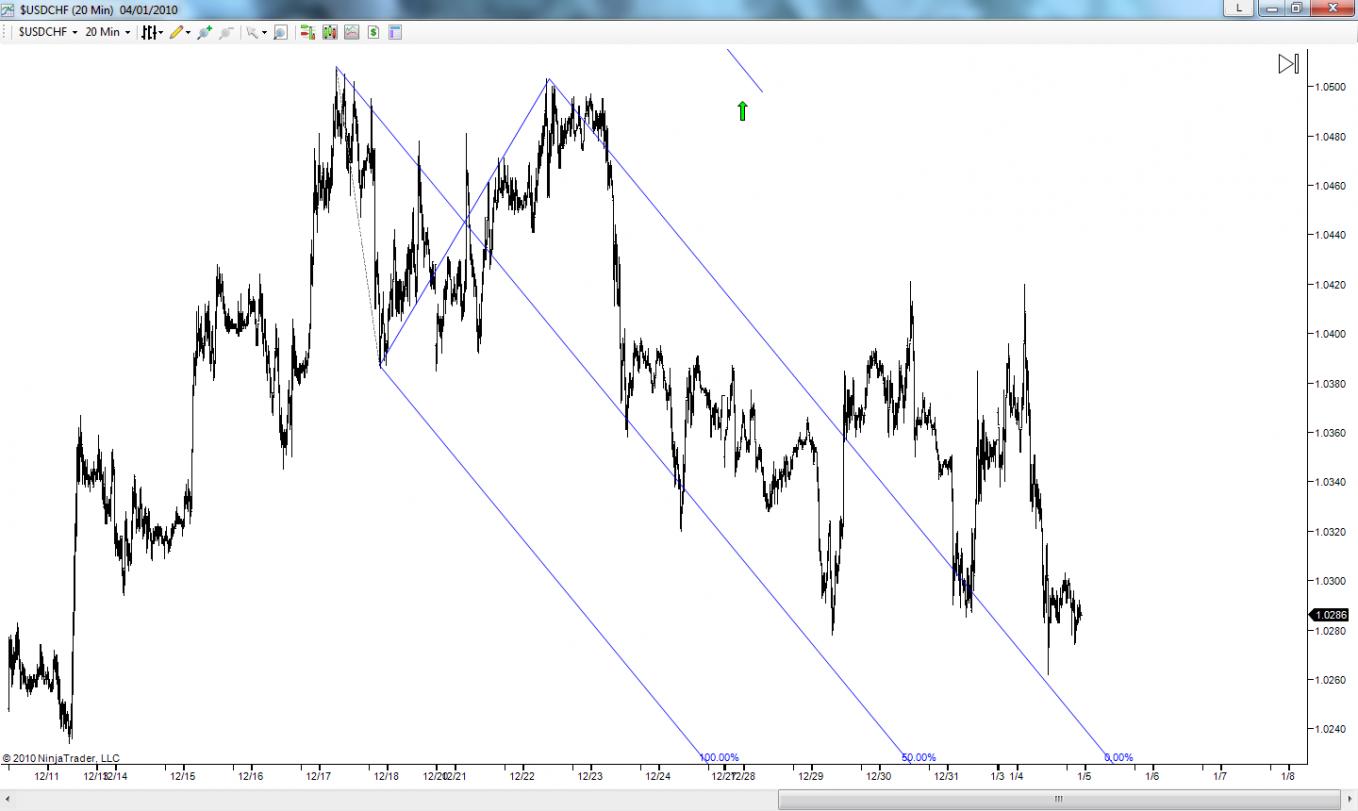This screenshot has height=811, width=1358.
Task: Jump to latest bar arrow button
Action: [x=1289, y=64]
